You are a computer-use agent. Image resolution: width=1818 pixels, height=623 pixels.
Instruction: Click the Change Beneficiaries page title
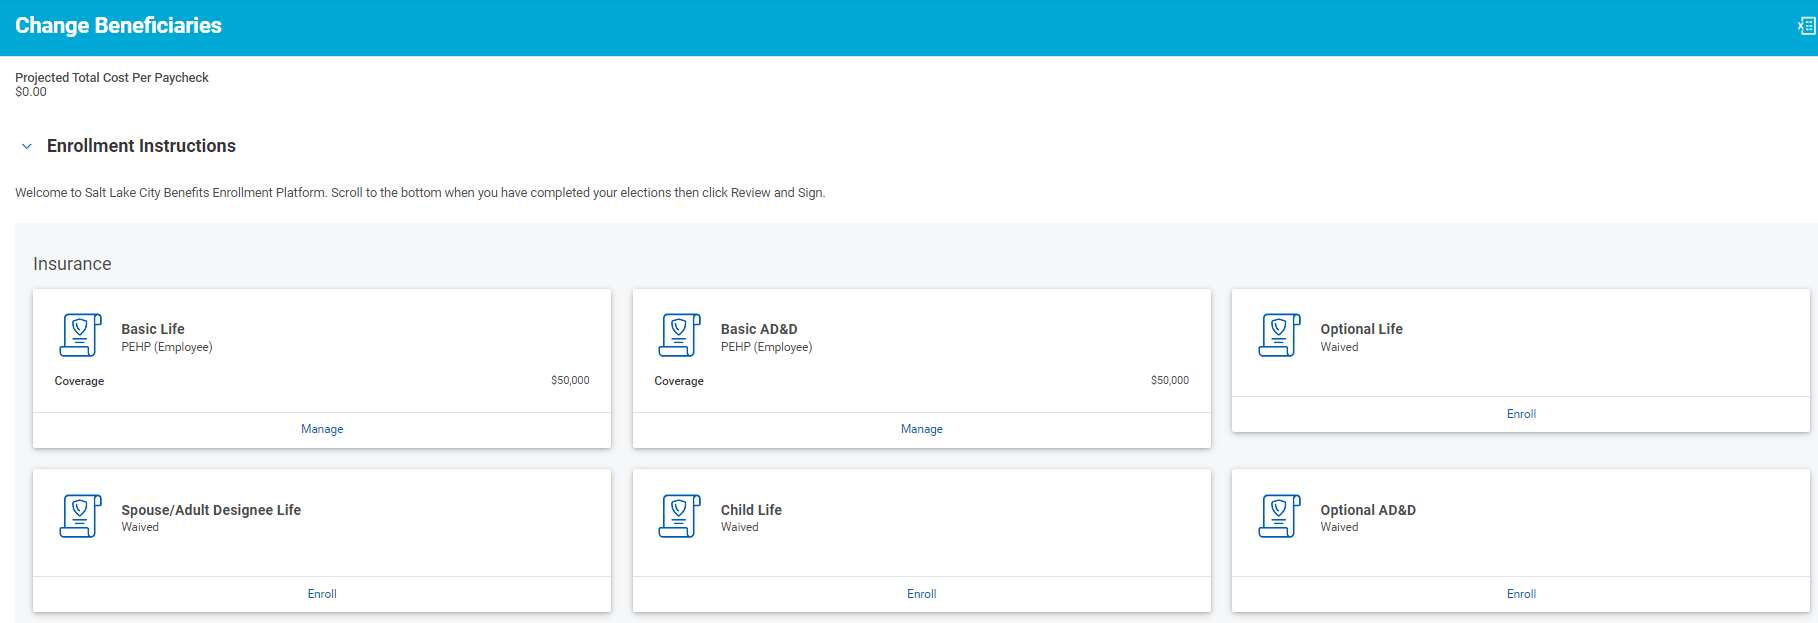coord(118,26)
